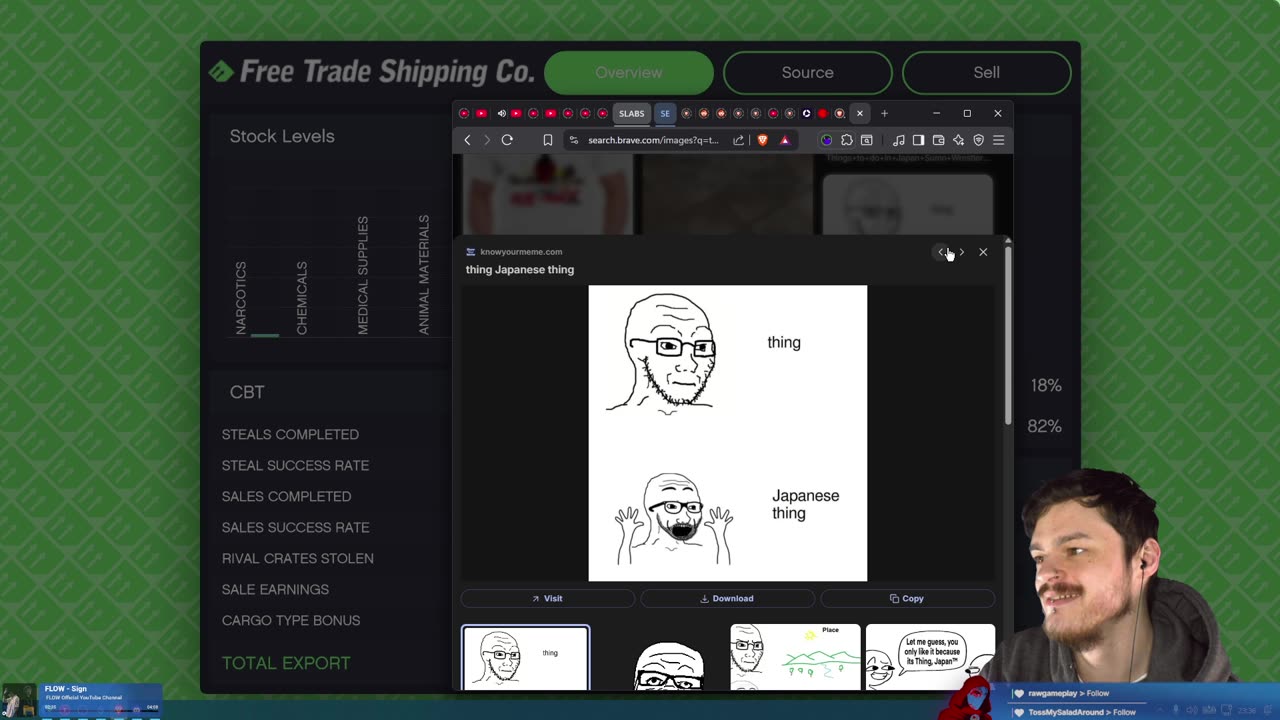Click the SALES COMPLETED row
The height and width of the screenshot is (720, 1280).
286,496
